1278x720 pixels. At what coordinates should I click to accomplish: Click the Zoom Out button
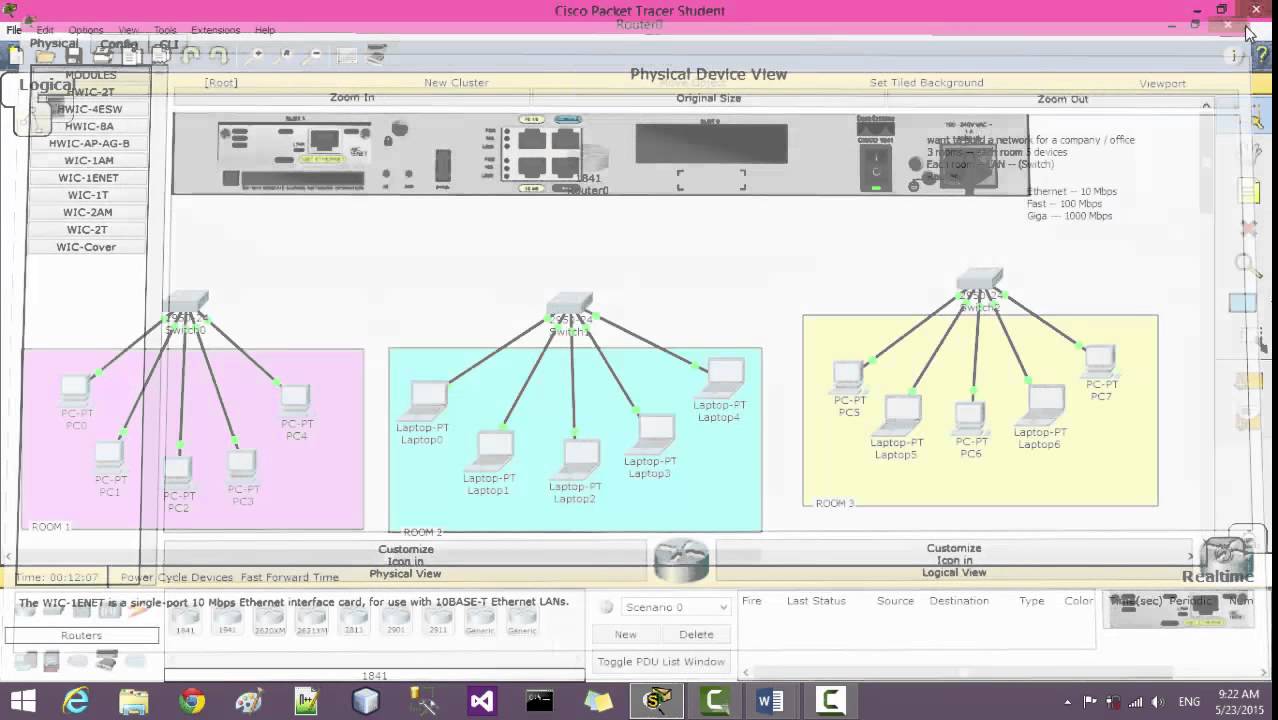point(1062,99)
